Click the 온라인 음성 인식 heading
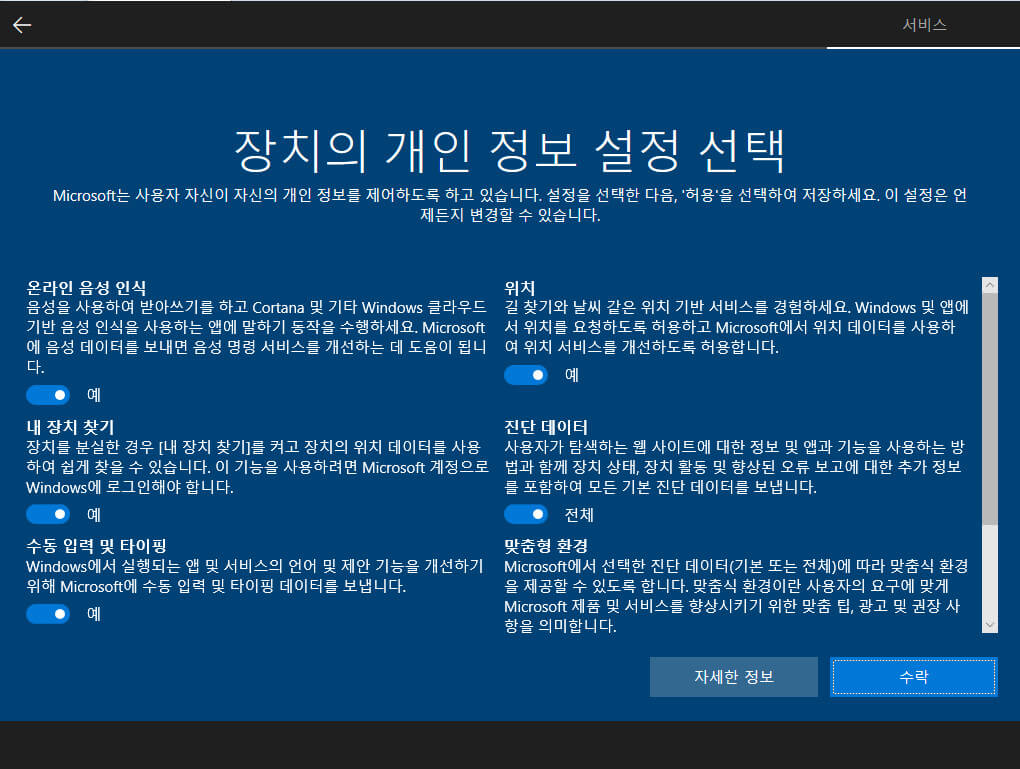The width and height of the screenshot is (1020, 769). coord(86,288)
